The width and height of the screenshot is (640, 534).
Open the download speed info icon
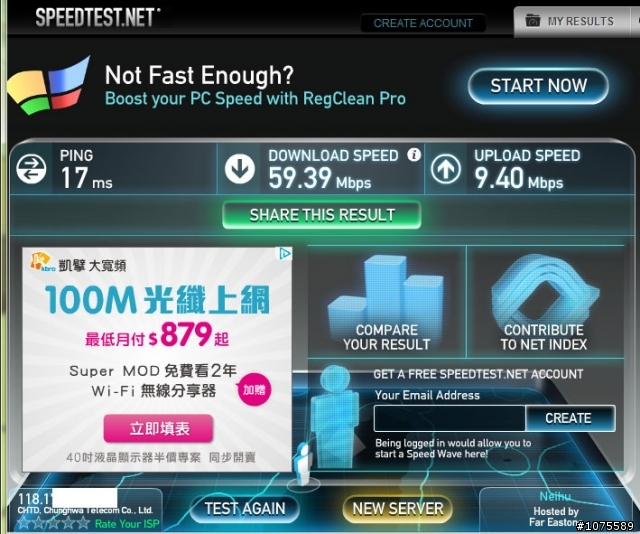pyautogui.click(x=414, y=155)
